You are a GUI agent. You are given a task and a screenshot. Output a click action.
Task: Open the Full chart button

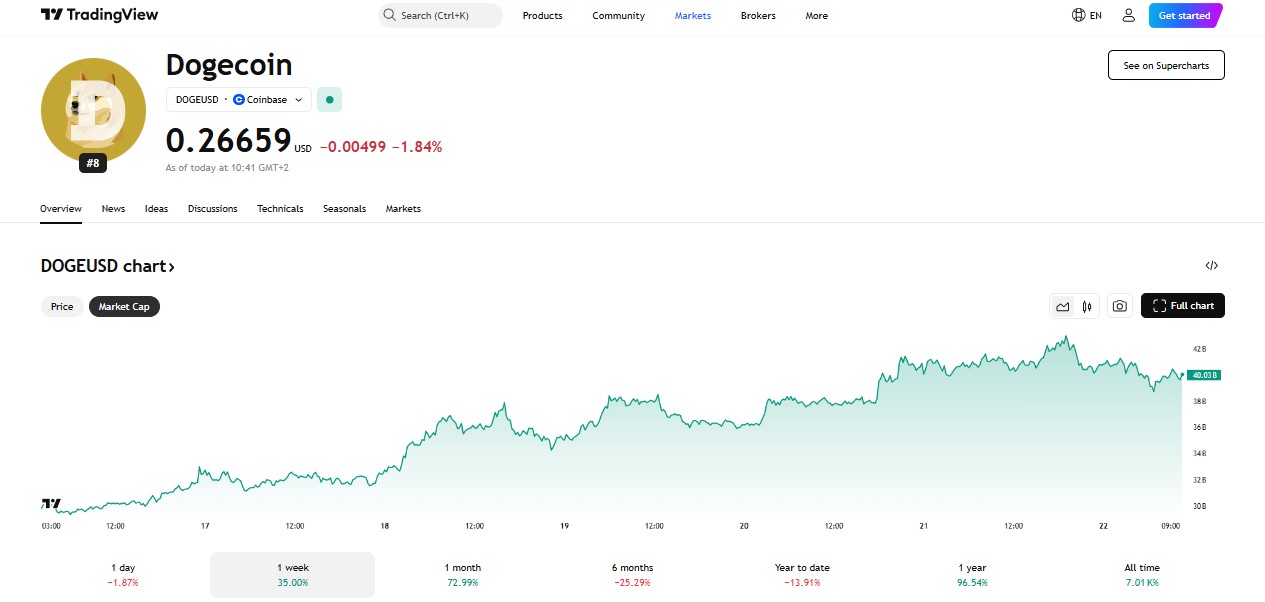pyautogui.click(x=1183, y=306)
